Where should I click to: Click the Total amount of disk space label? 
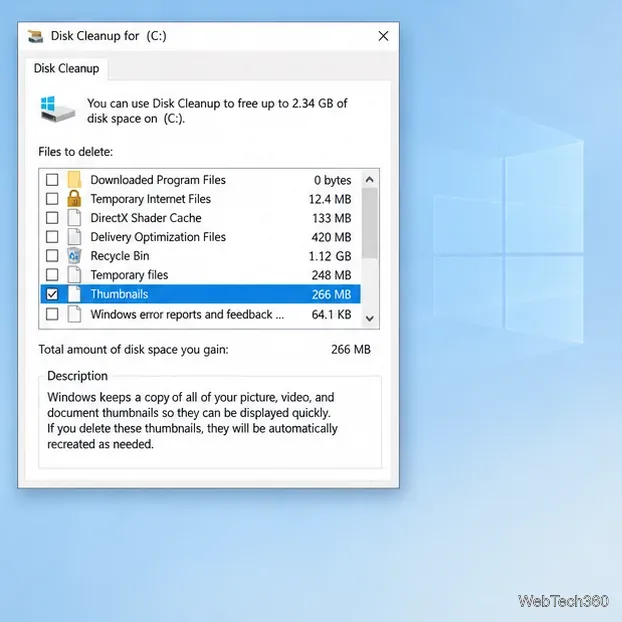133,349
